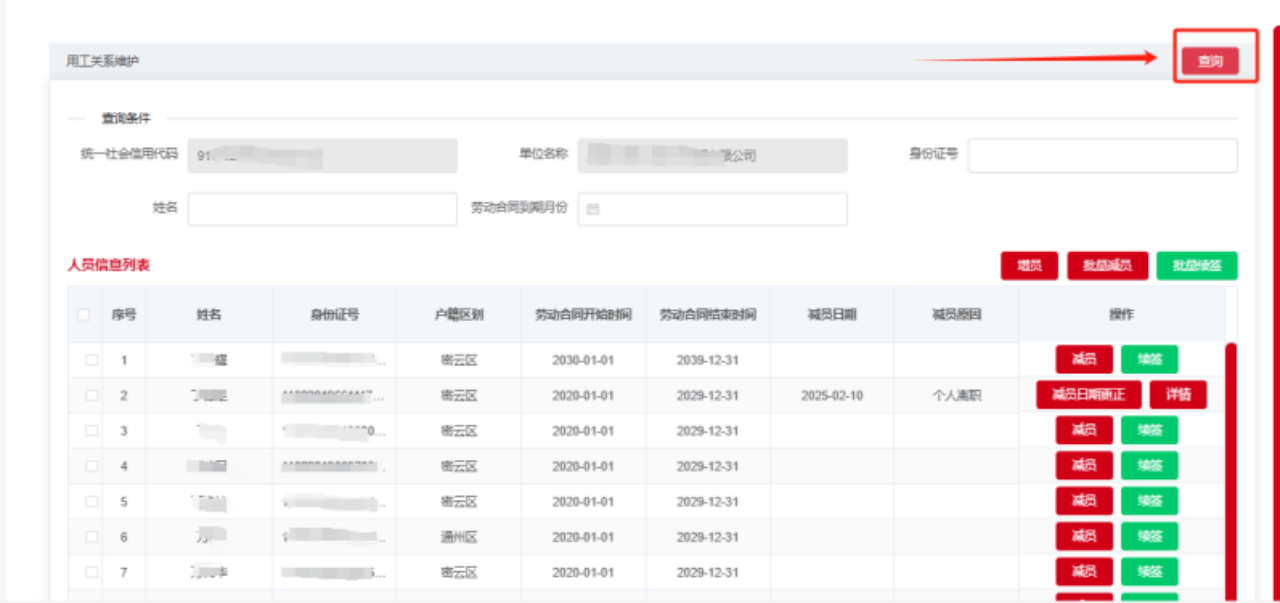The width and height of the screenshot is (1280, 603).
Task: Click 续签 for the 通州区 row
Action: pos(1149,537)
